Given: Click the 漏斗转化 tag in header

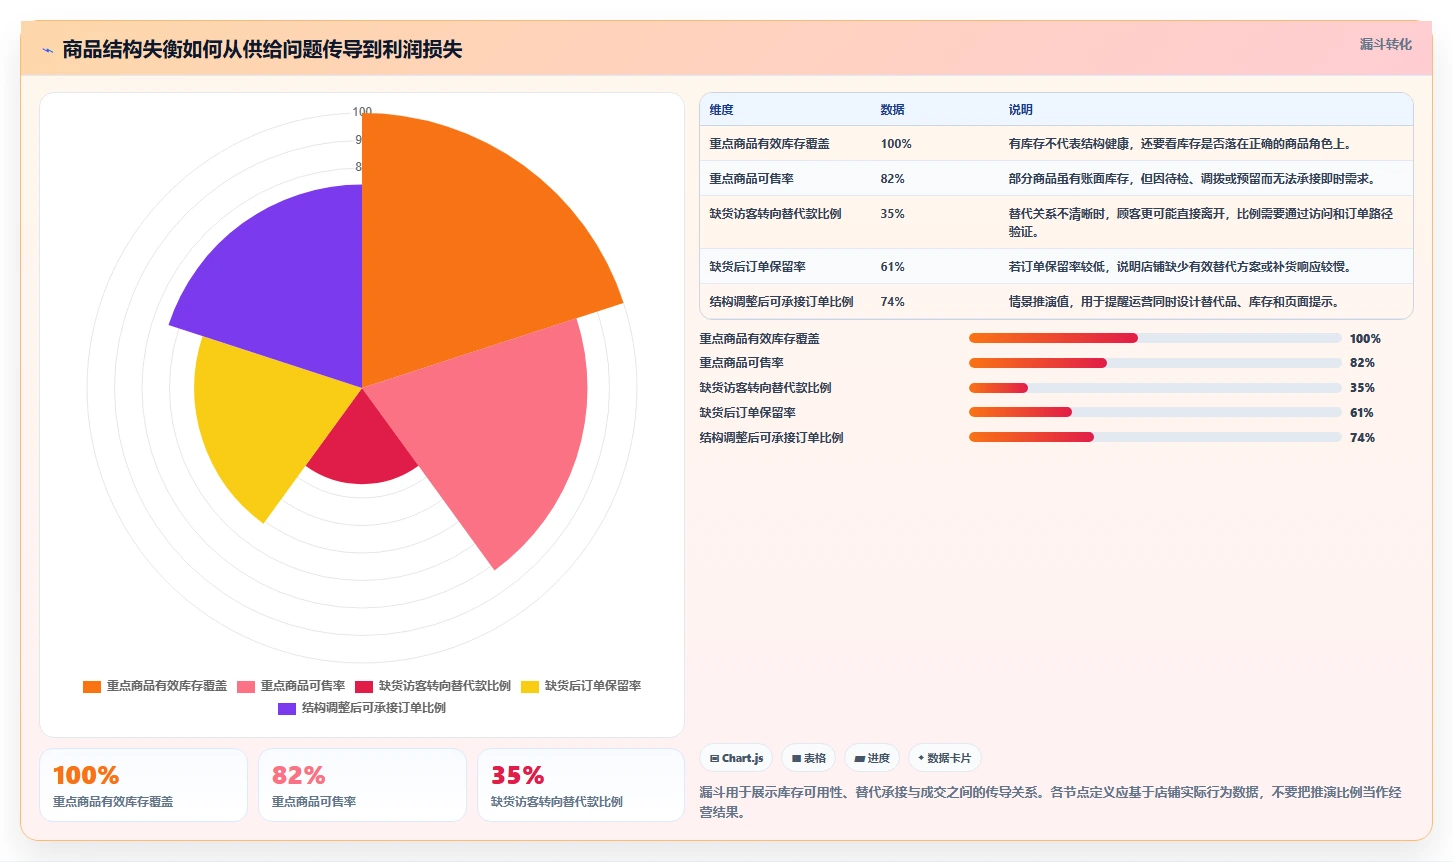Looking at the screenshot, I should click(x=1385, y=44).
